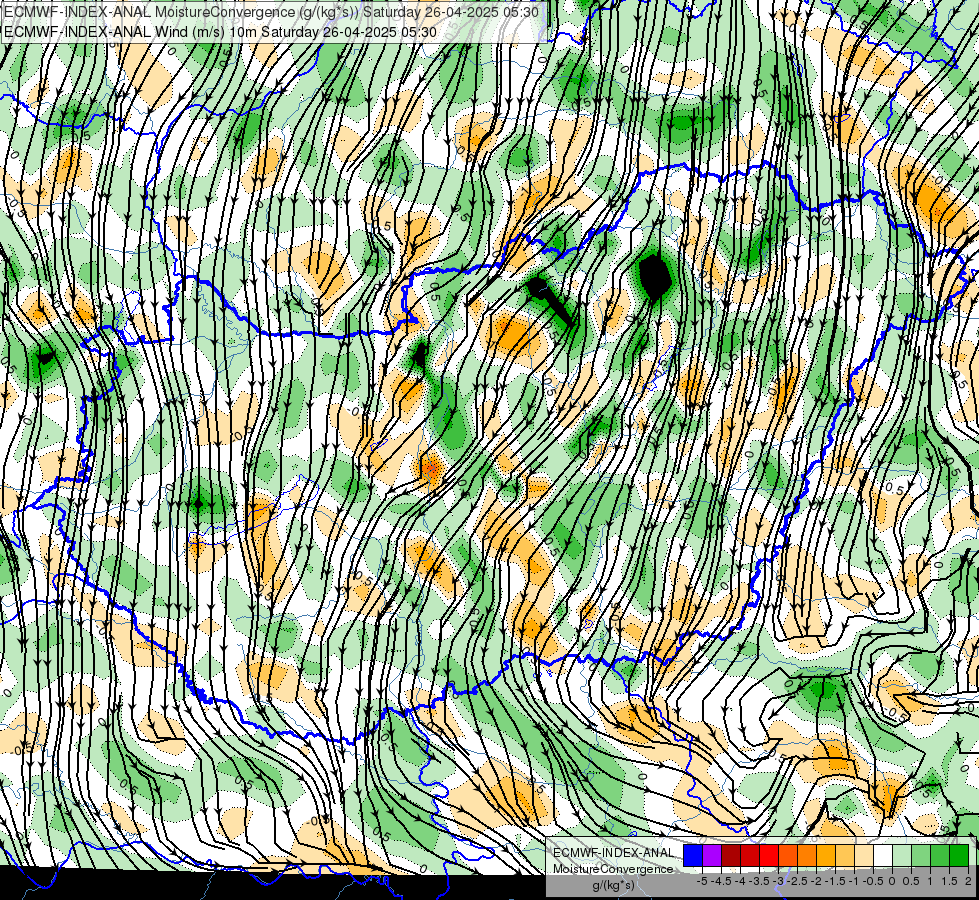Click the darkest green legend swatch
979x900 pixels.
coord(959,856)
